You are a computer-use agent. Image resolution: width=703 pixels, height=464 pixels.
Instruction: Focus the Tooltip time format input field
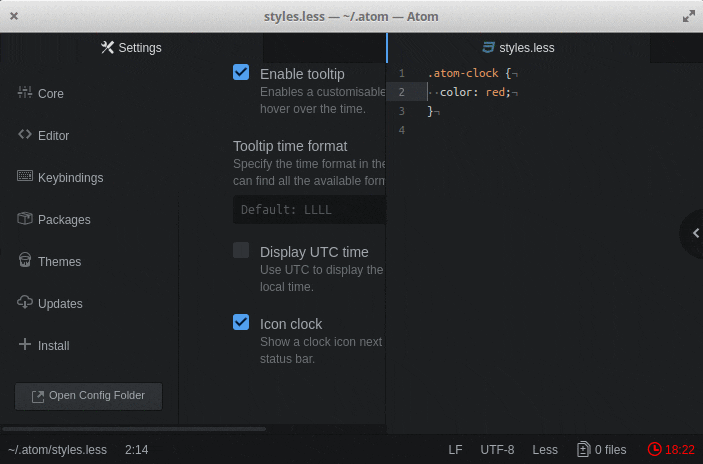pyautogui.click(x=310, y=210)
